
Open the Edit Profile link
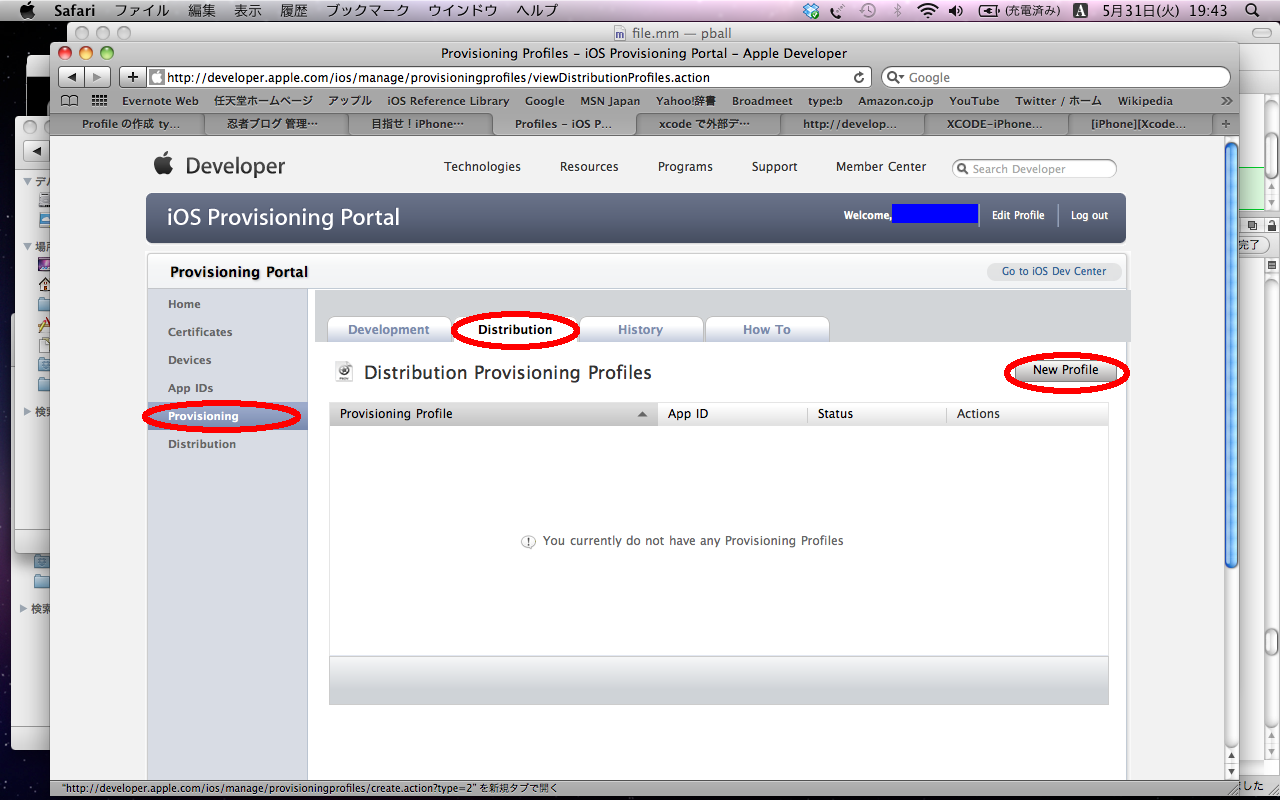[x=1018, y=215]
